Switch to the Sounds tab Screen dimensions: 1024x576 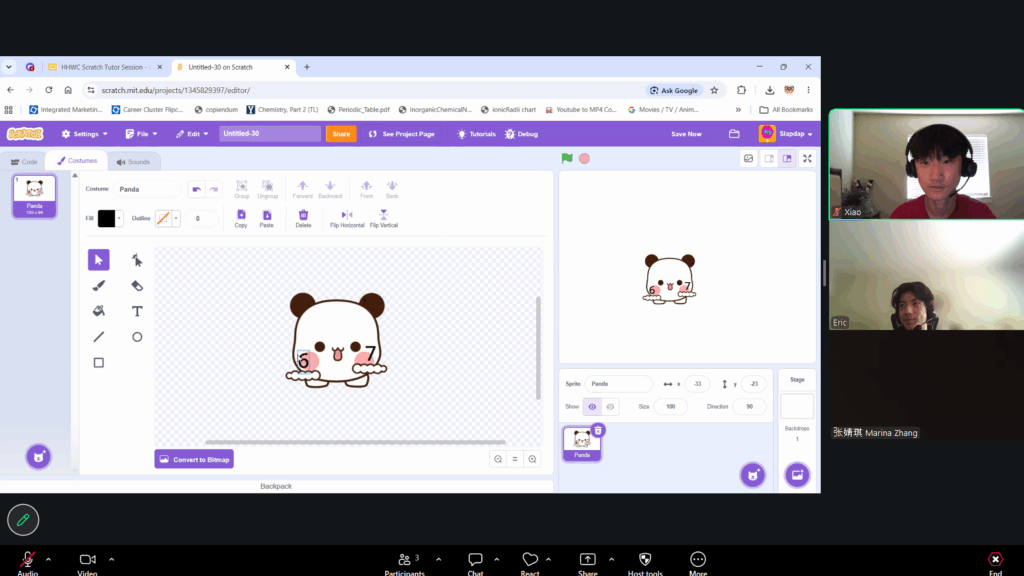[133, 162]
